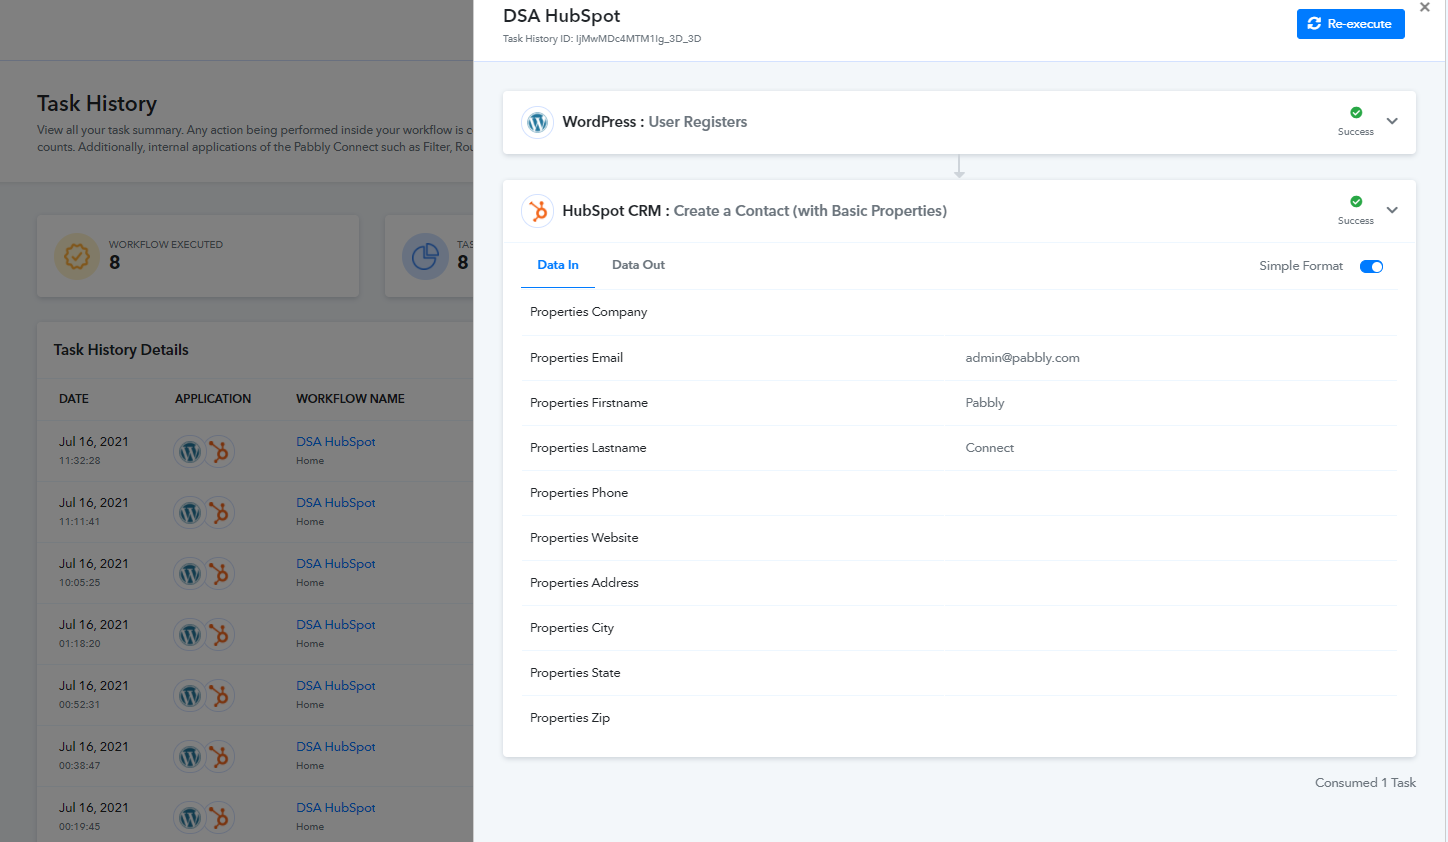The width and height of the screenshot is (1448, 842).
Task: Click the WordPress icon in the 11:32:28 row
Action: pos(190,452)
